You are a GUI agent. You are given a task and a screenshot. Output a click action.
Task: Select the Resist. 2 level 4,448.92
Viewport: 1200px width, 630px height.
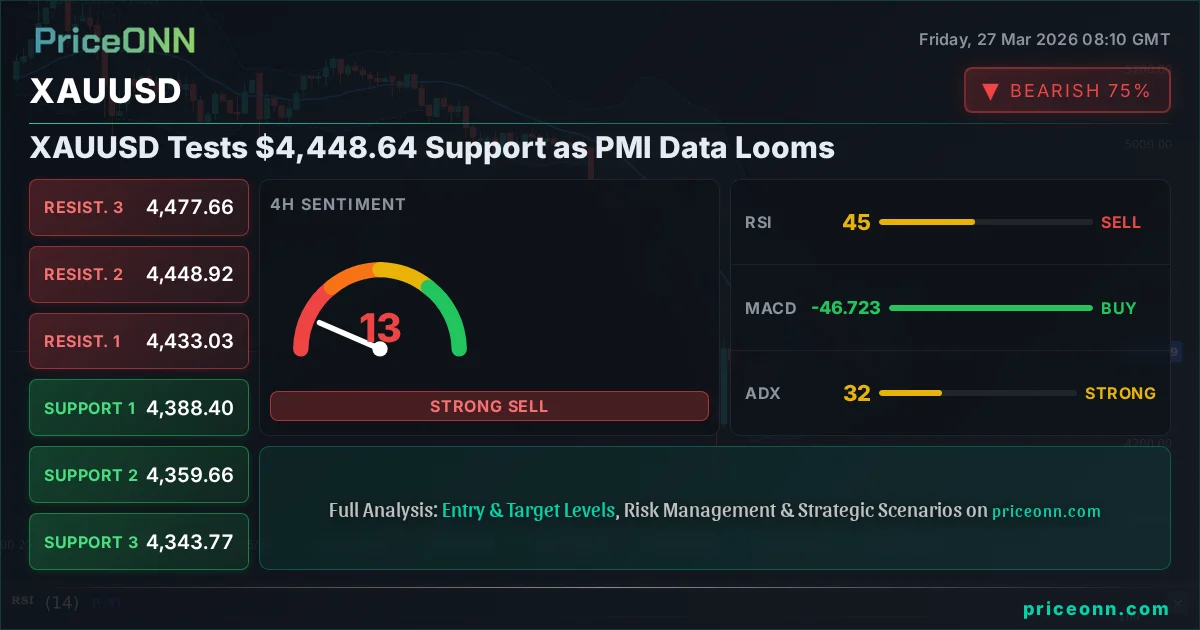(139, 274)
